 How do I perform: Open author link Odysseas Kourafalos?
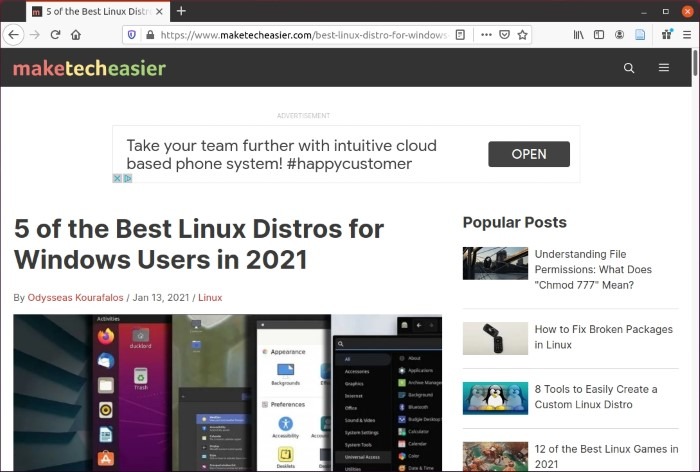[77, 298]
